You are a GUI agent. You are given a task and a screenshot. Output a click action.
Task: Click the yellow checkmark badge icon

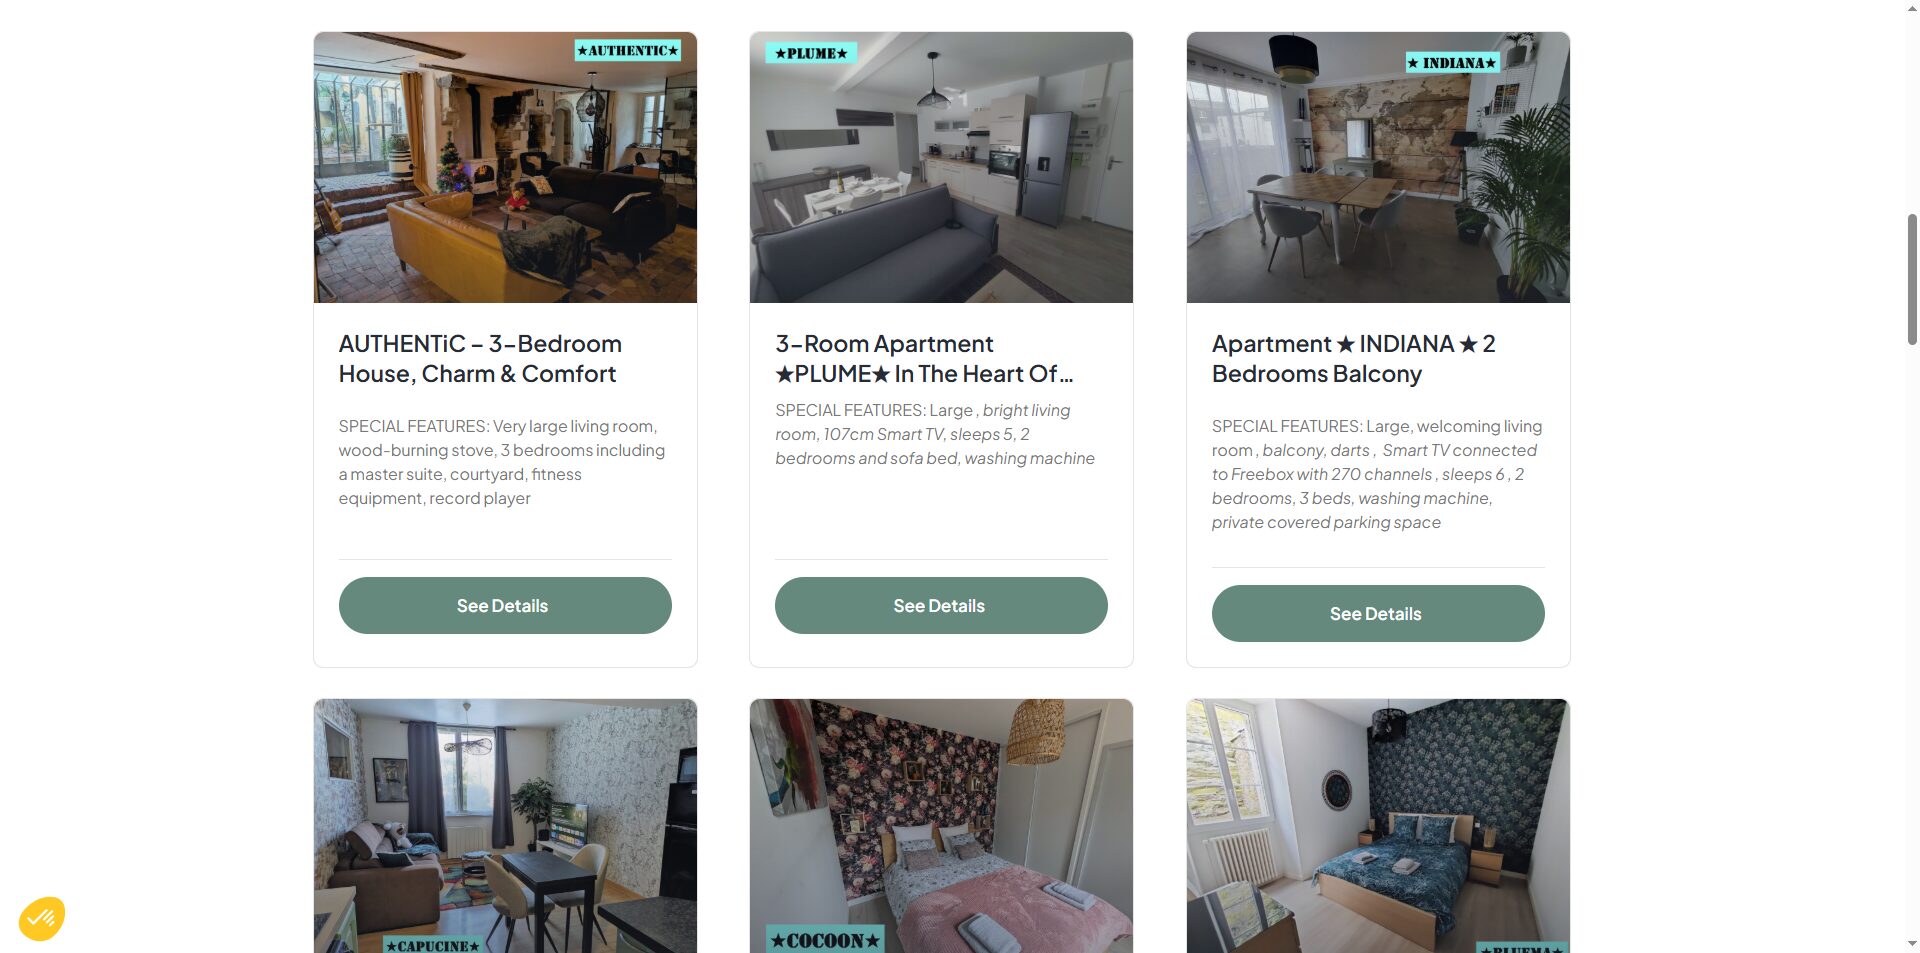(x=42, y=918)
